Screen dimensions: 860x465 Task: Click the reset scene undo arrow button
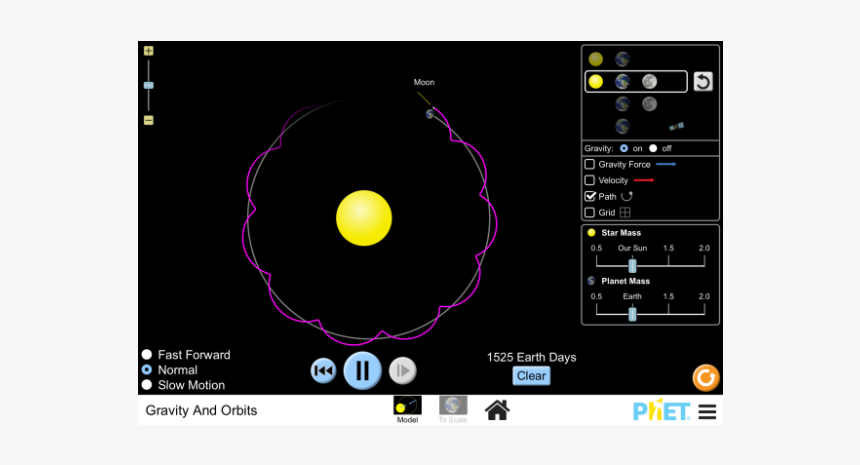coord(703,82)
